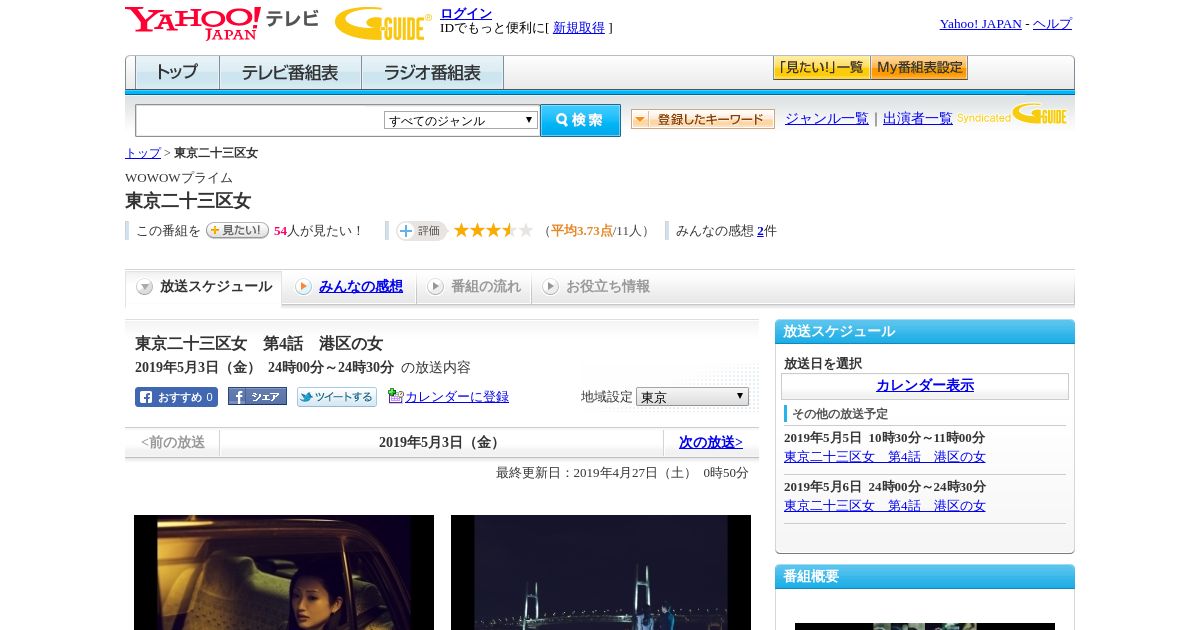Click the ツイートする button
The height and width of the screenshot is (630, 1200).
[337, 397]
